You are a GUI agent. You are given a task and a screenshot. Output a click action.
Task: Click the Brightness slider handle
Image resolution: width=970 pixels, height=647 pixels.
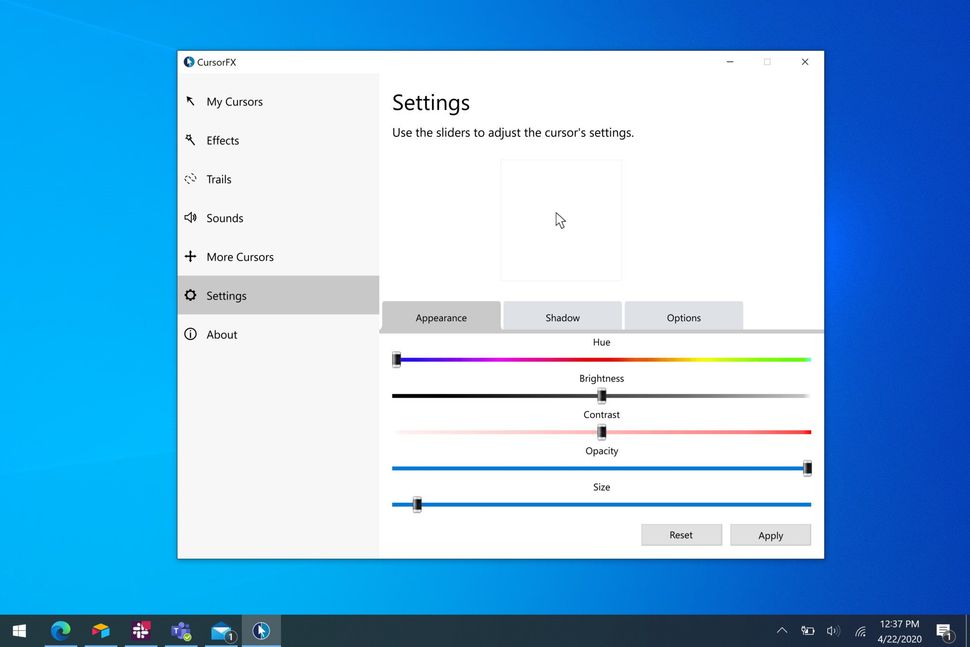click(602, 395)
